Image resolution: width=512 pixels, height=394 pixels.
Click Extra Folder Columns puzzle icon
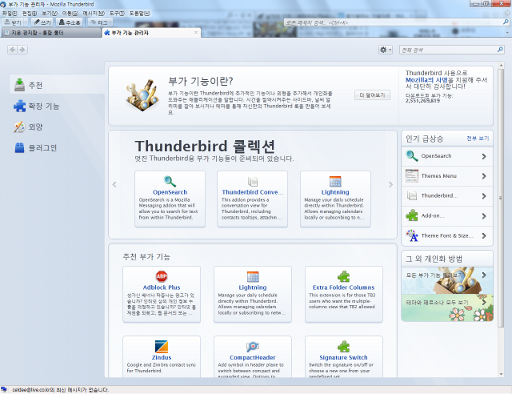click(x=344, y=276)
